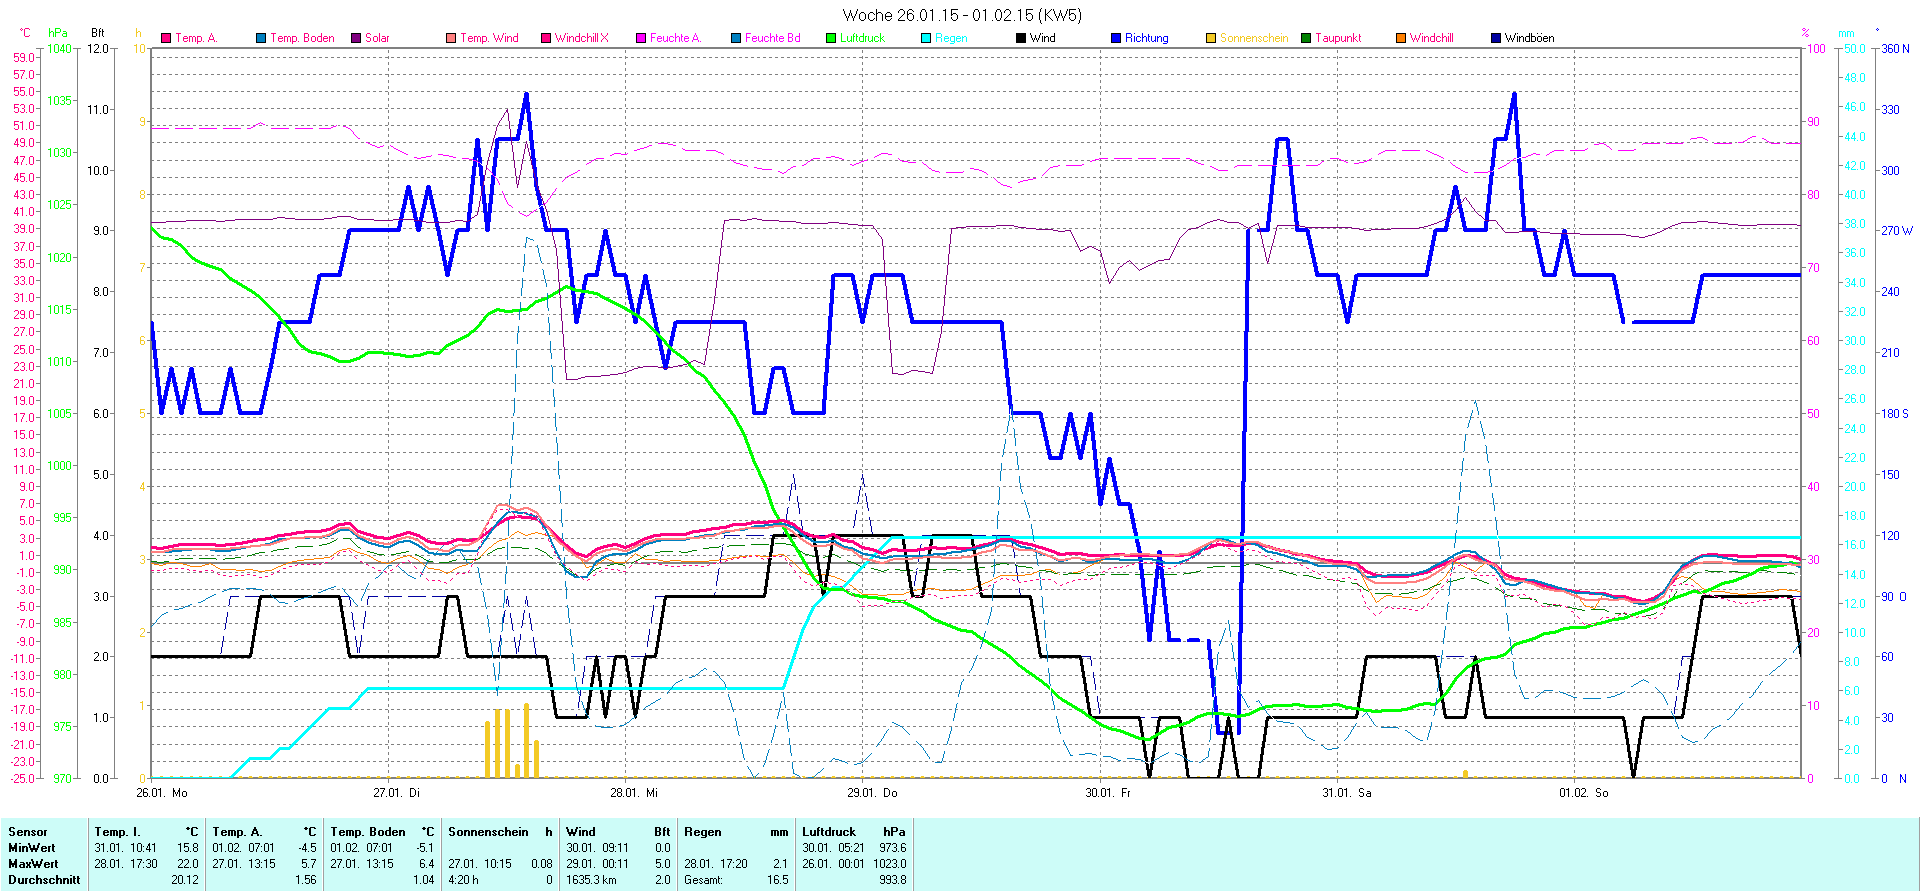Image resolution: width=1920 pixels, height=891 pixels.
Task: Select the Durchschnitt row label
Action: 44,880
